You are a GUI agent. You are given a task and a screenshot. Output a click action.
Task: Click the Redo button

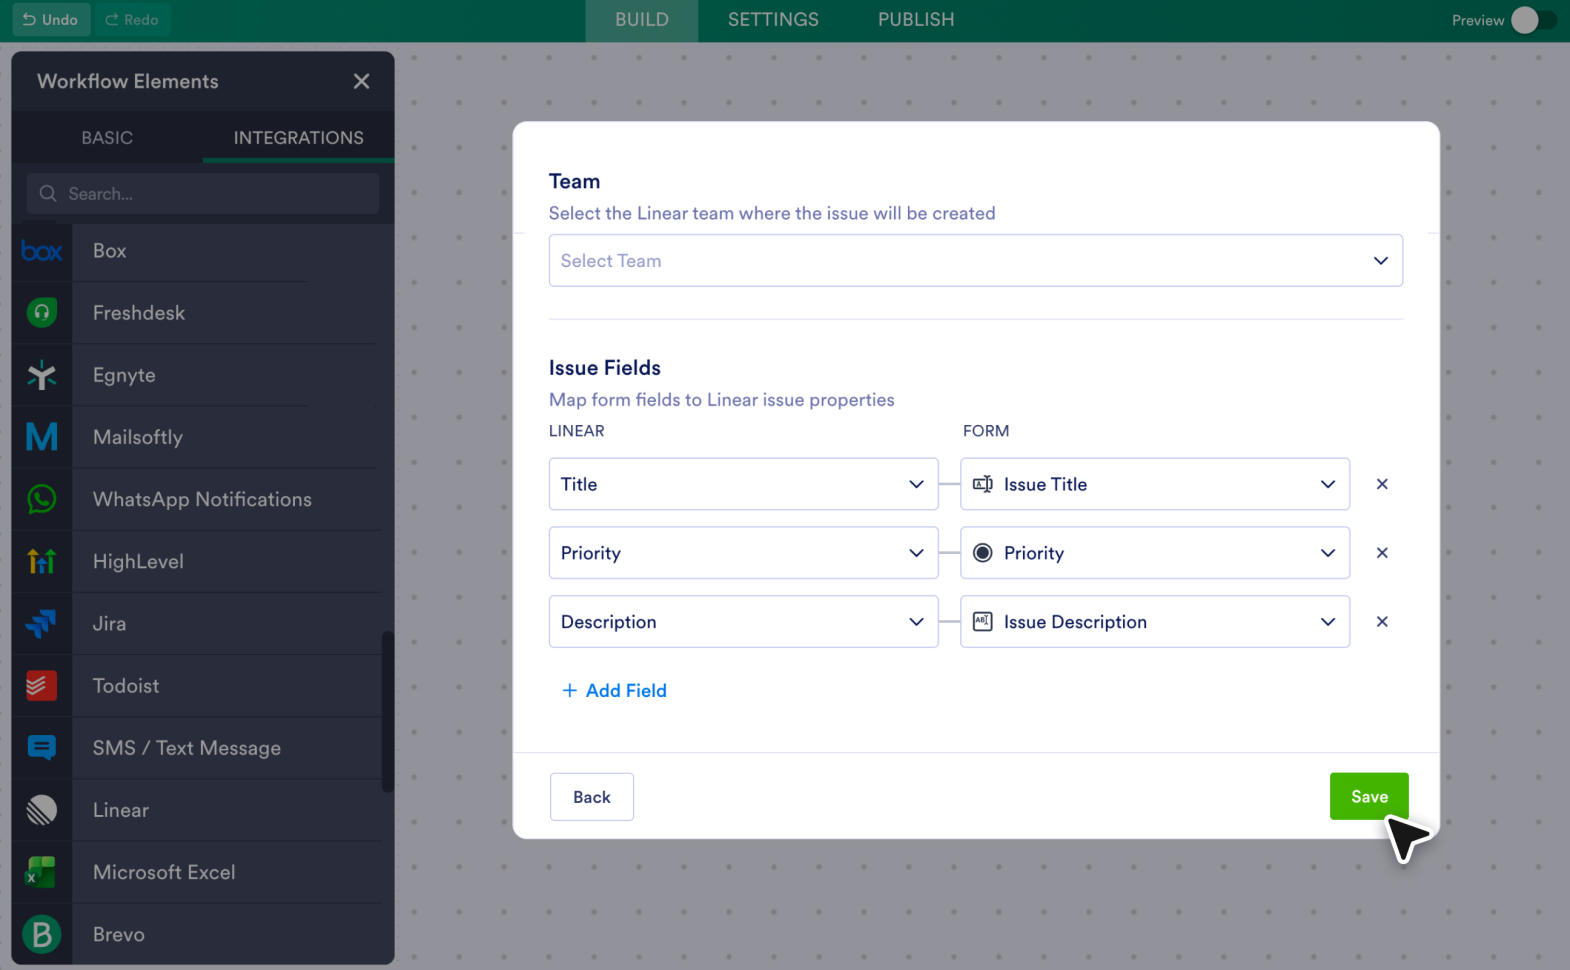132,20
